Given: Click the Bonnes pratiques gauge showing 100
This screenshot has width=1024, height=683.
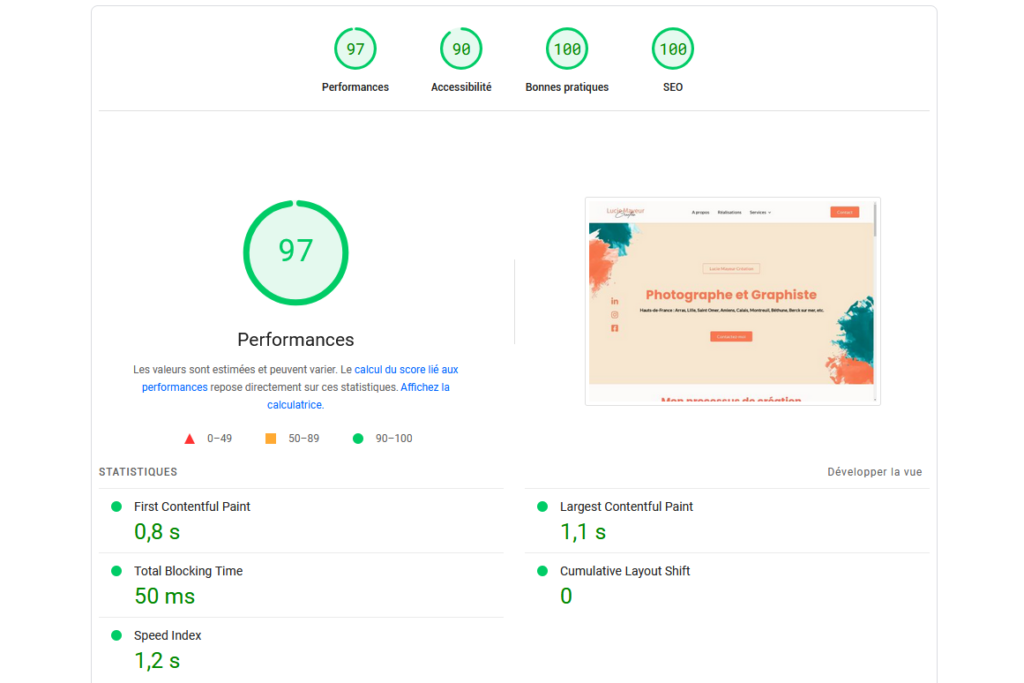Looking at the screenshot, I should (x=567, y=48).
